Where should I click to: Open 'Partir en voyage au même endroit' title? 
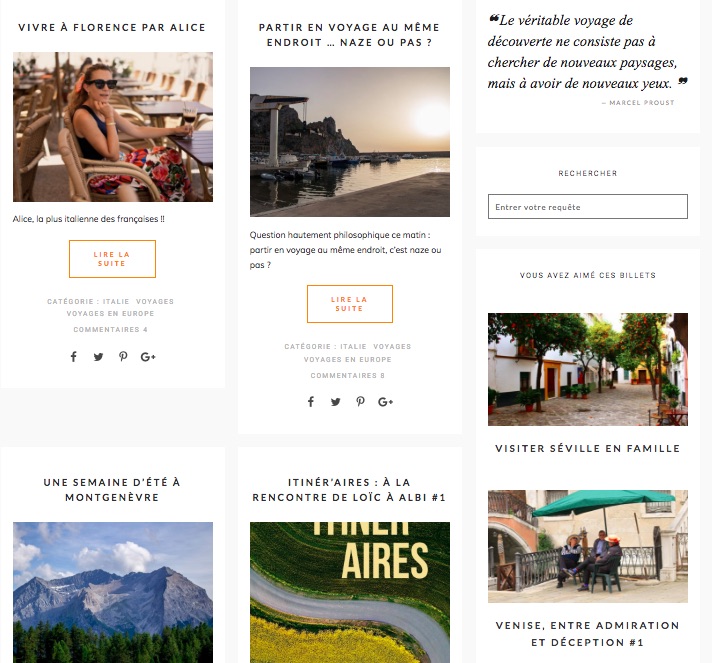pos(349,35)
